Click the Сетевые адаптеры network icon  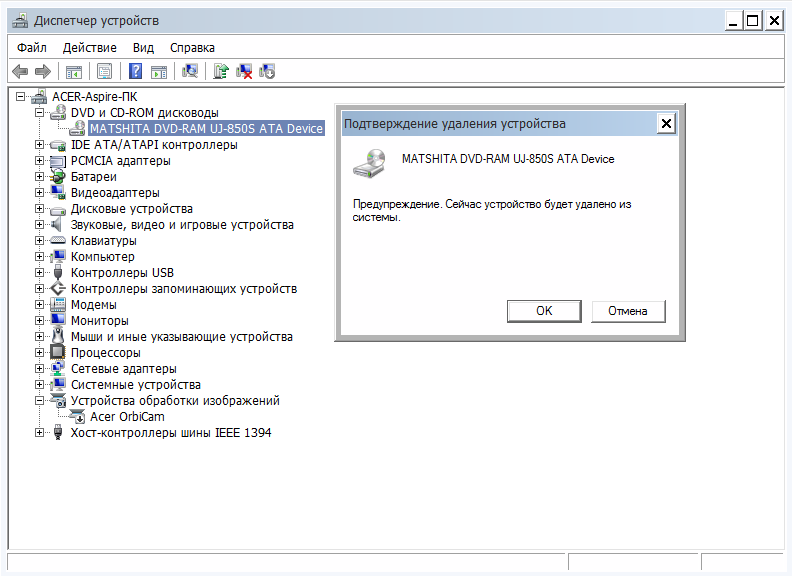coord(58,368)
